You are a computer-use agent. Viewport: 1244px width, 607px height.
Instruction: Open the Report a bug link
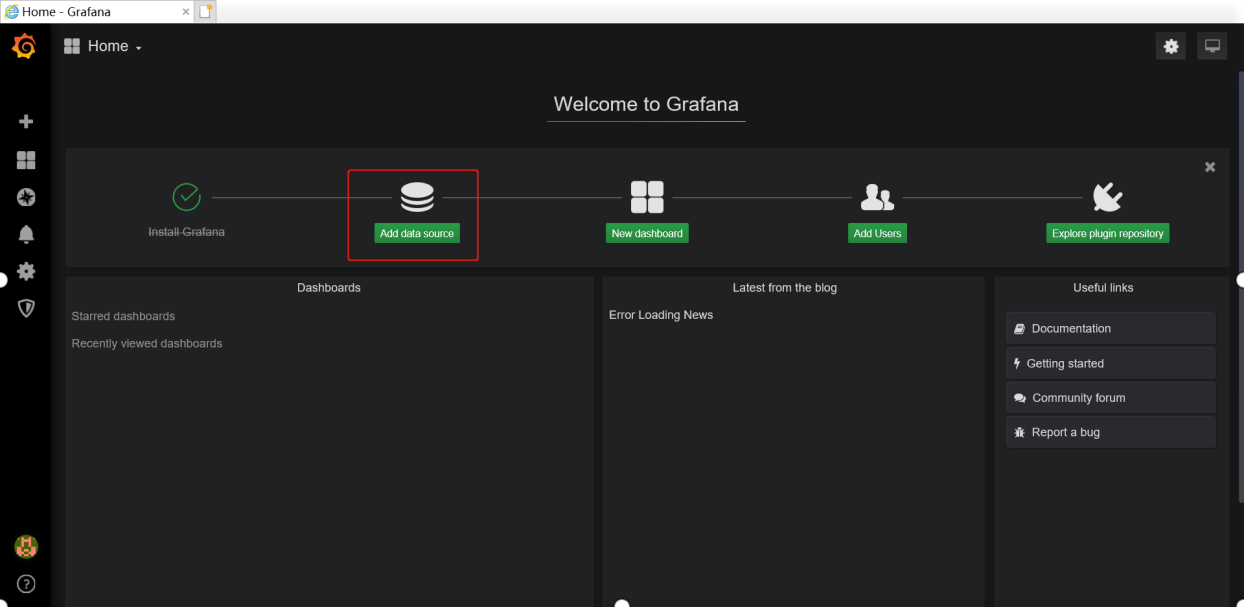tap(1111, 432)
